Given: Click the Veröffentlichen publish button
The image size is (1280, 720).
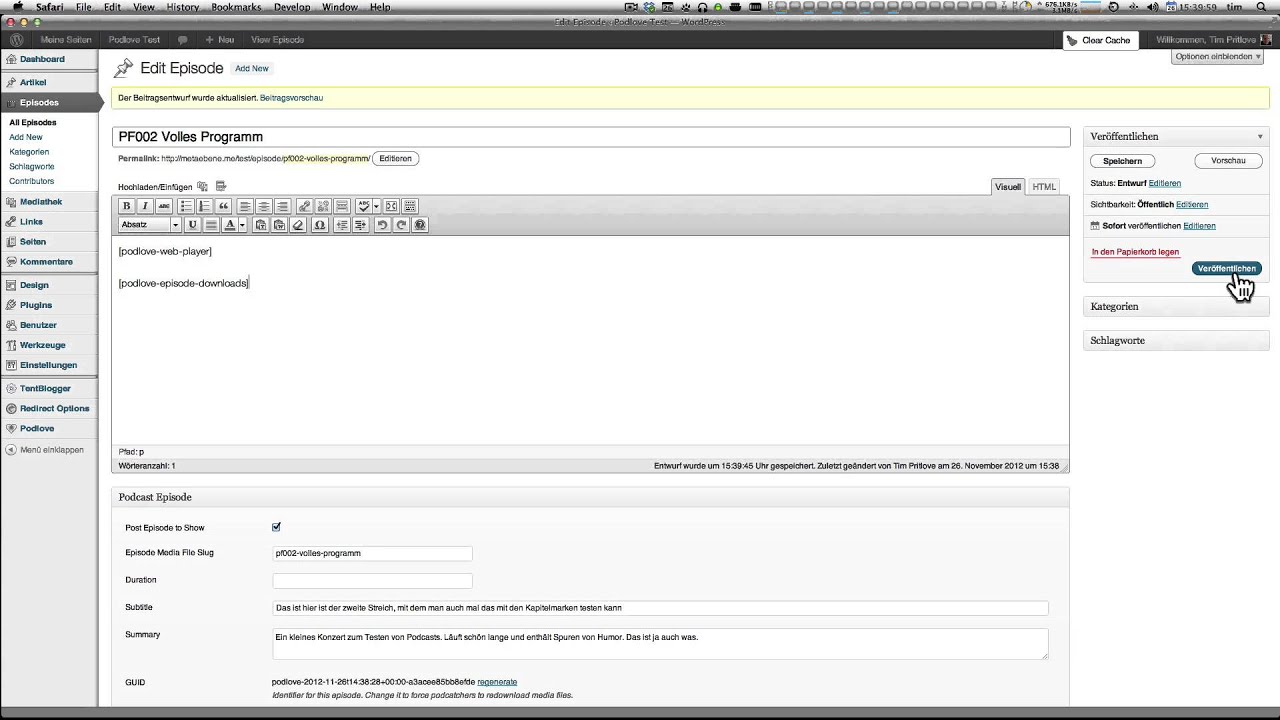Looking at the screenshot, I should (1227, 268).
